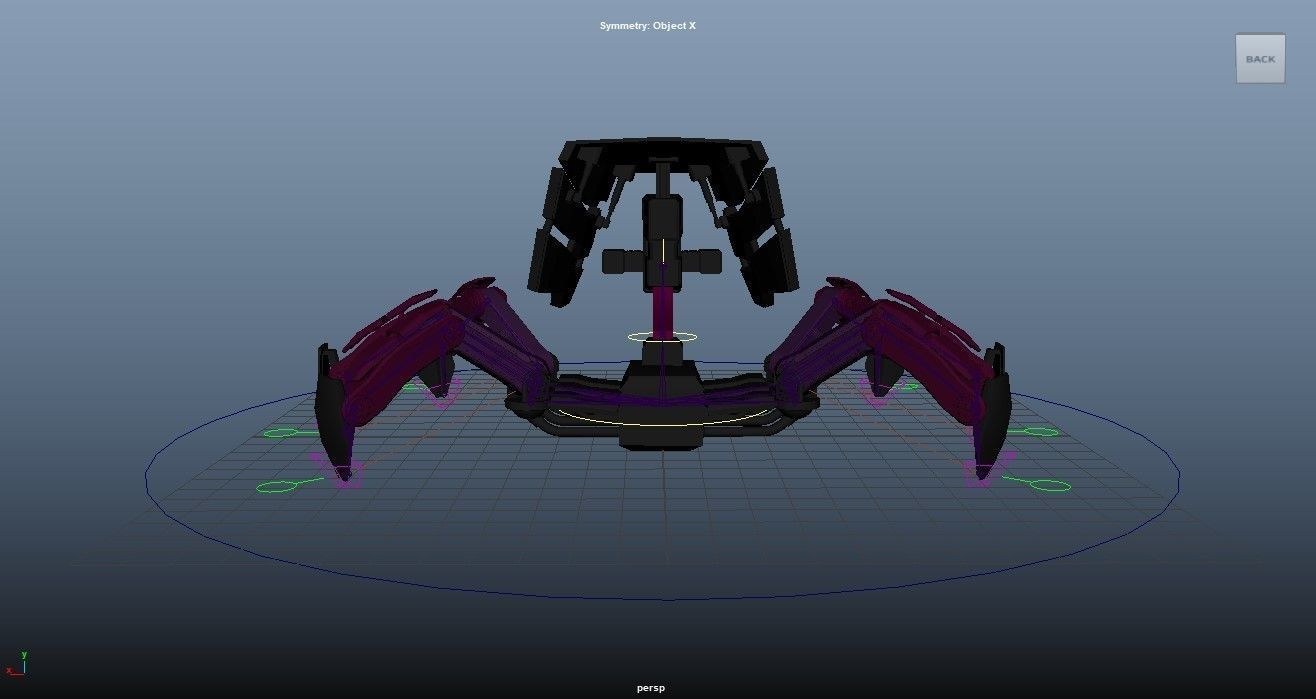Click the 'Symmetry: Object X' heads-up text
The height and width of the screenshot is (699, 1316).
(648, 26)
